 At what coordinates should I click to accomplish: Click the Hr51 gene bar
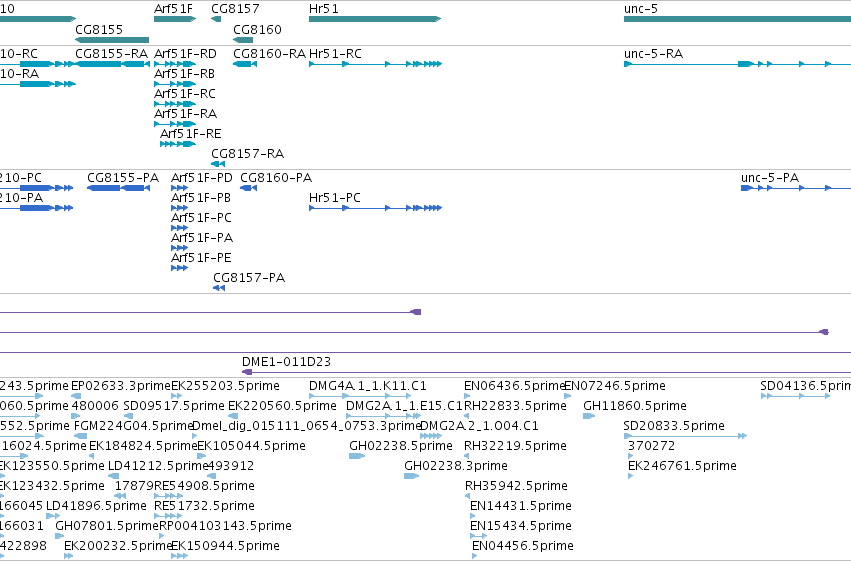point(375,19)
